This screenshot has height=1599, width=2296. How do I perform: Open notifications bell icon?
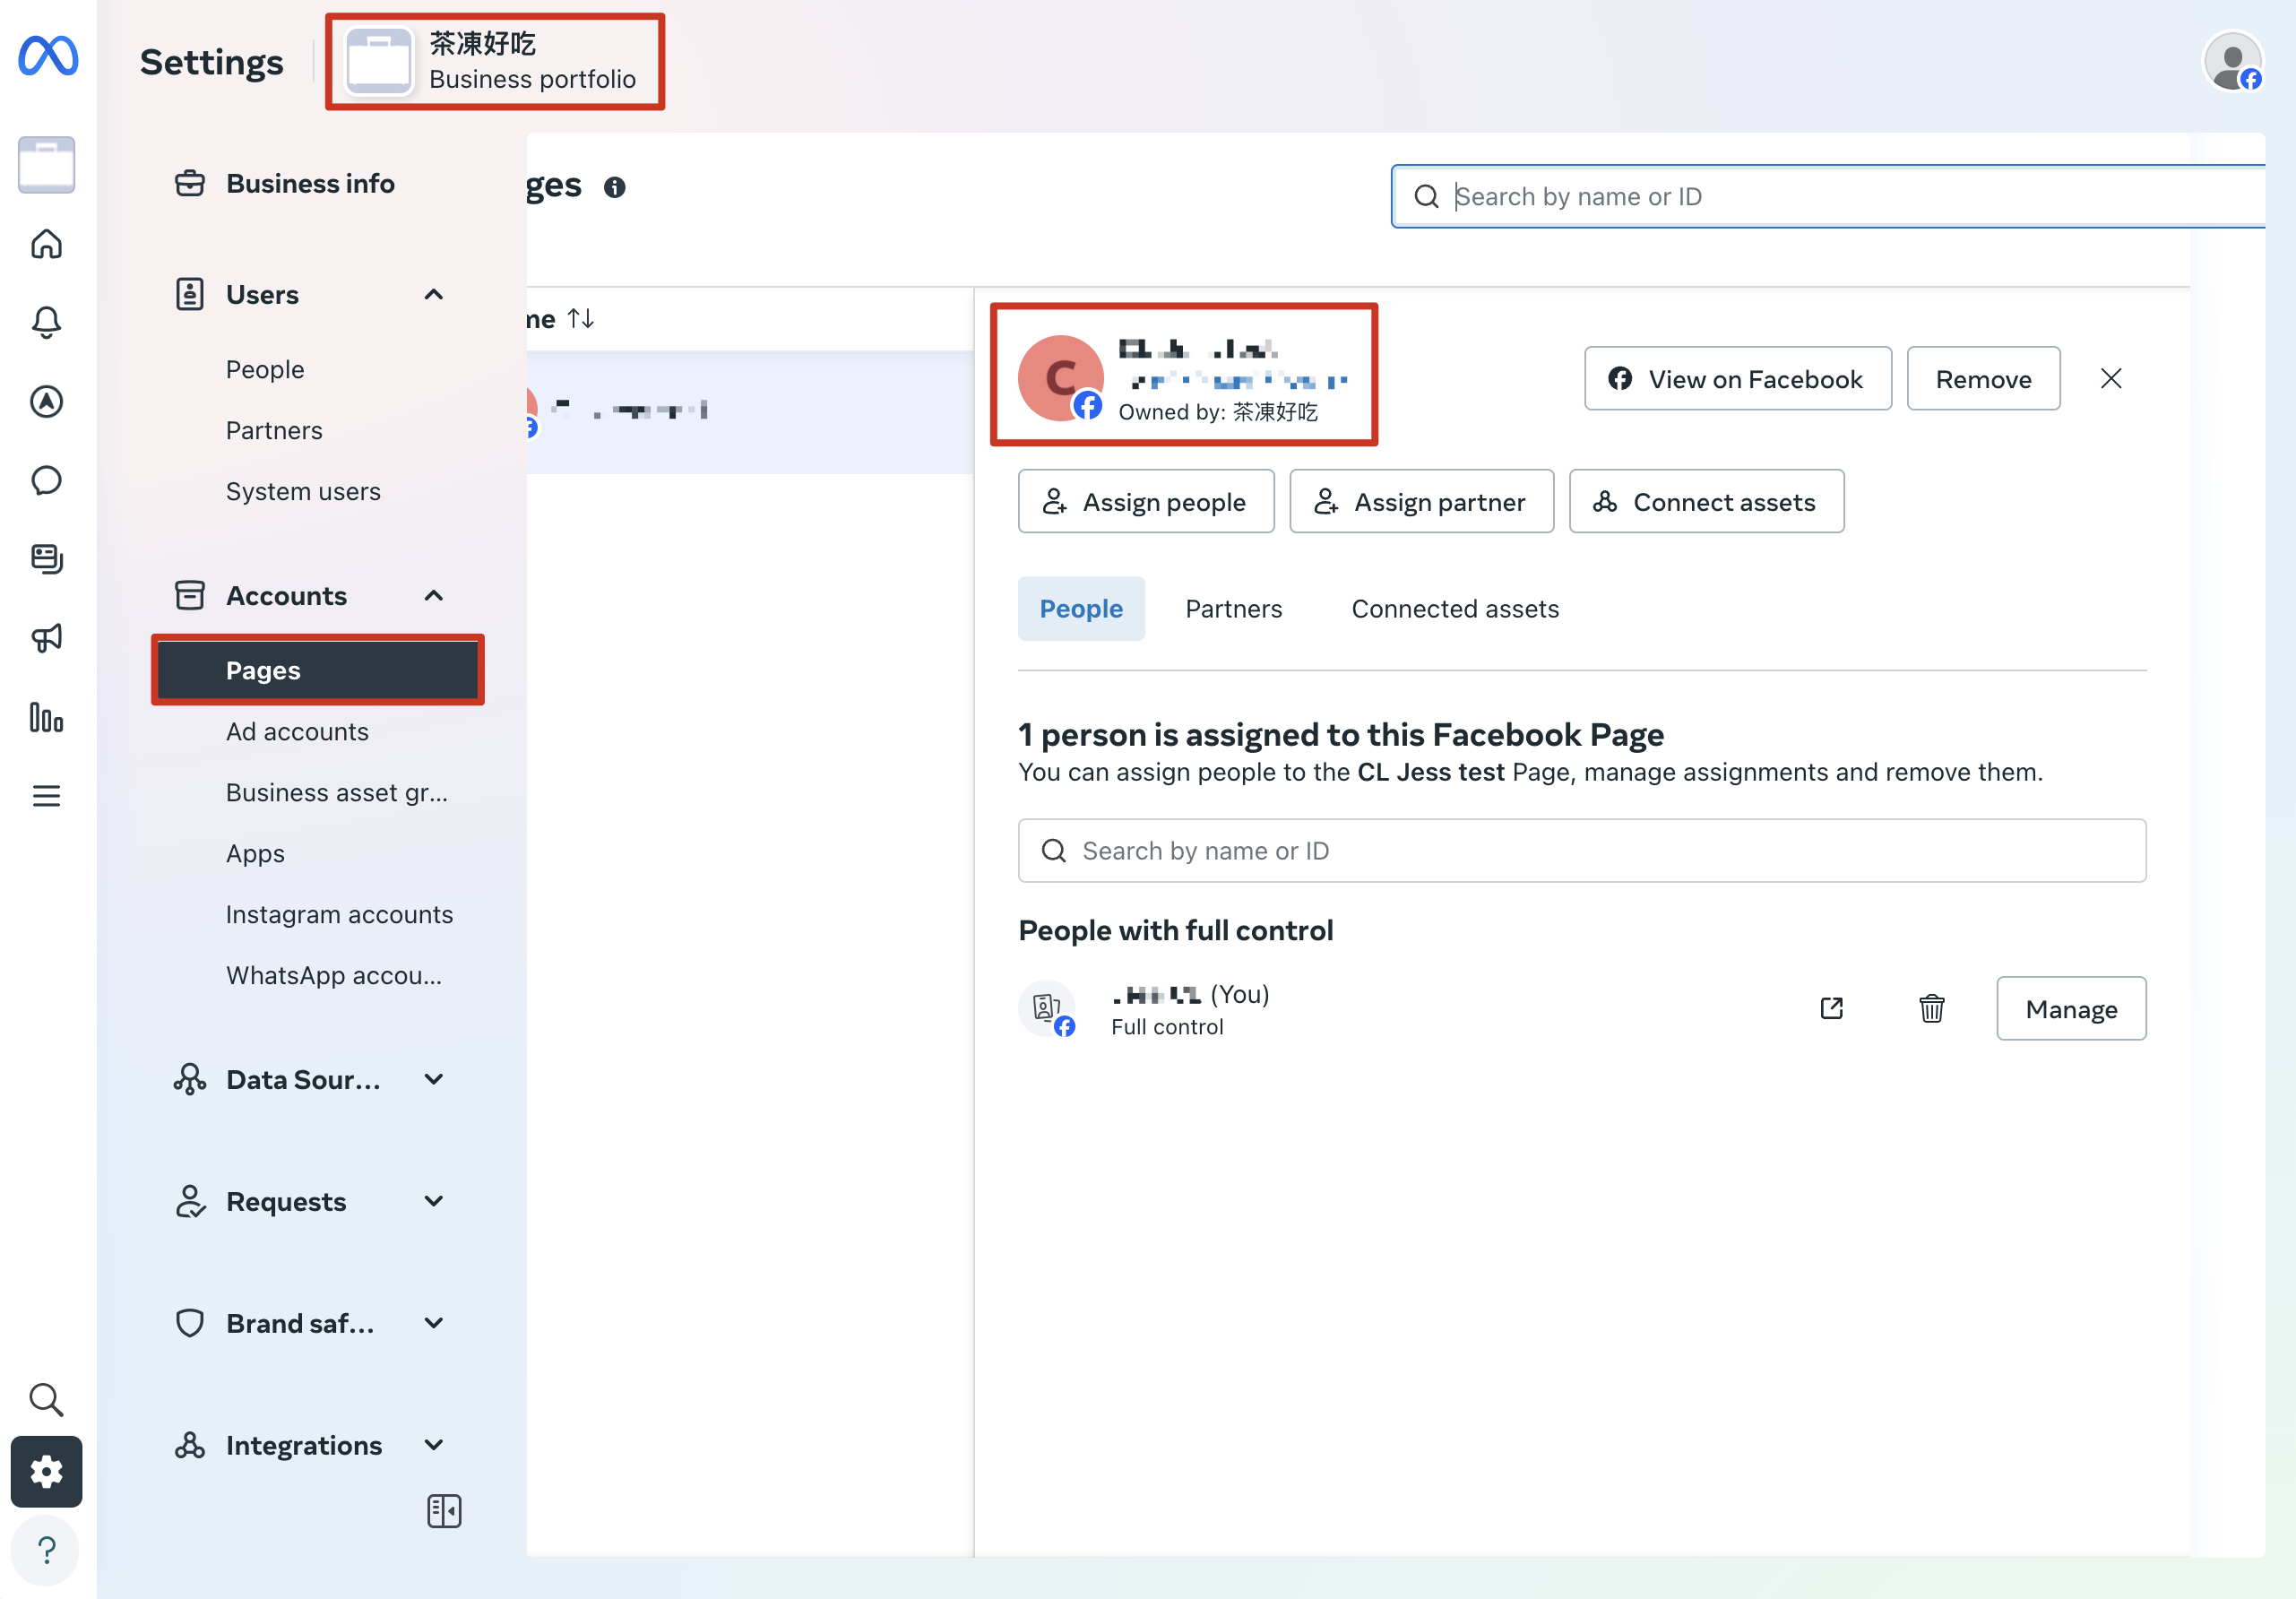pos(46,322)
